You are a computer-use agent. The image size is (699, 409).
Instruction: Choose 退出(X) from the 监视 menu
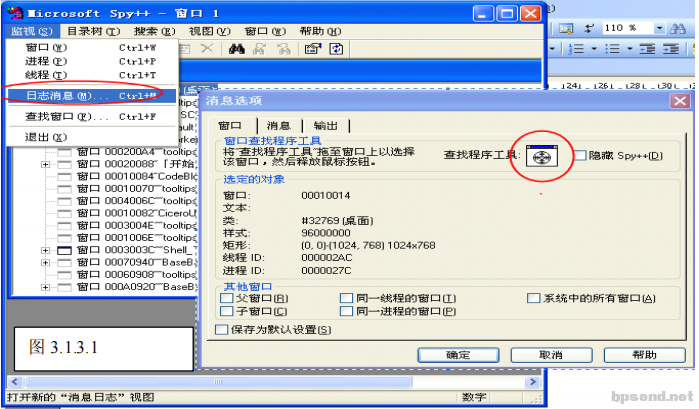91,137
